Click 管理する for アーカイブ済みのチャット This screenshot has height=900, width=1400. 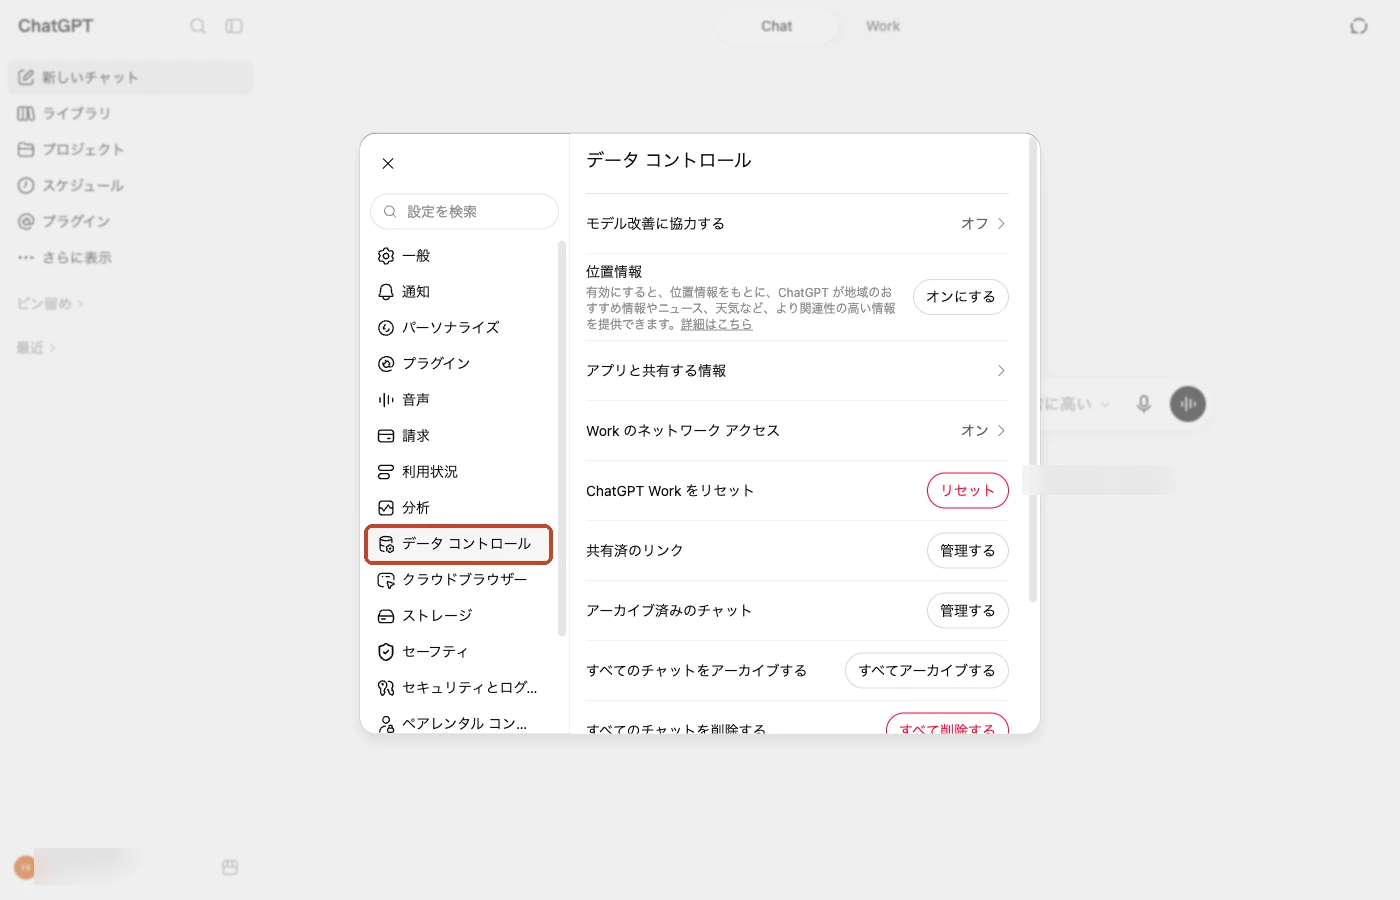coord(968,611)
